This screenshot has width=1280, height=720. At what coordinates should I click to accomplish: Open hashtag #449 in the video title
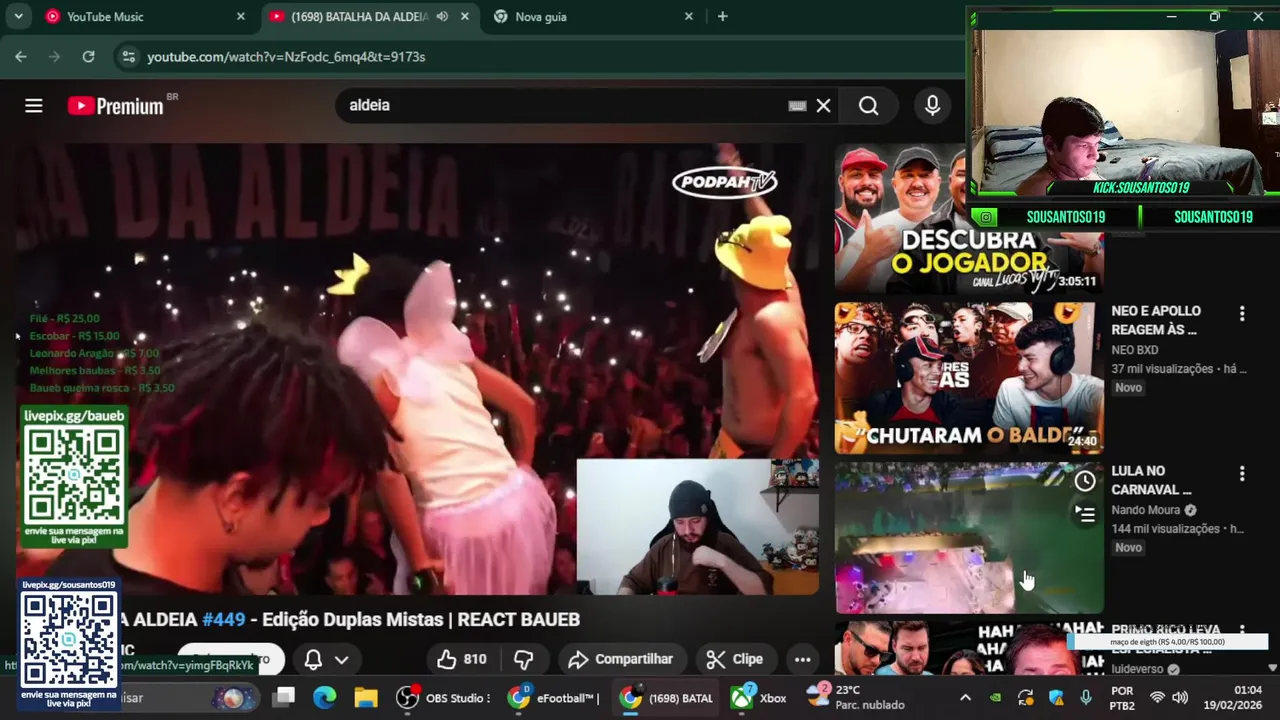coord(223,620)
